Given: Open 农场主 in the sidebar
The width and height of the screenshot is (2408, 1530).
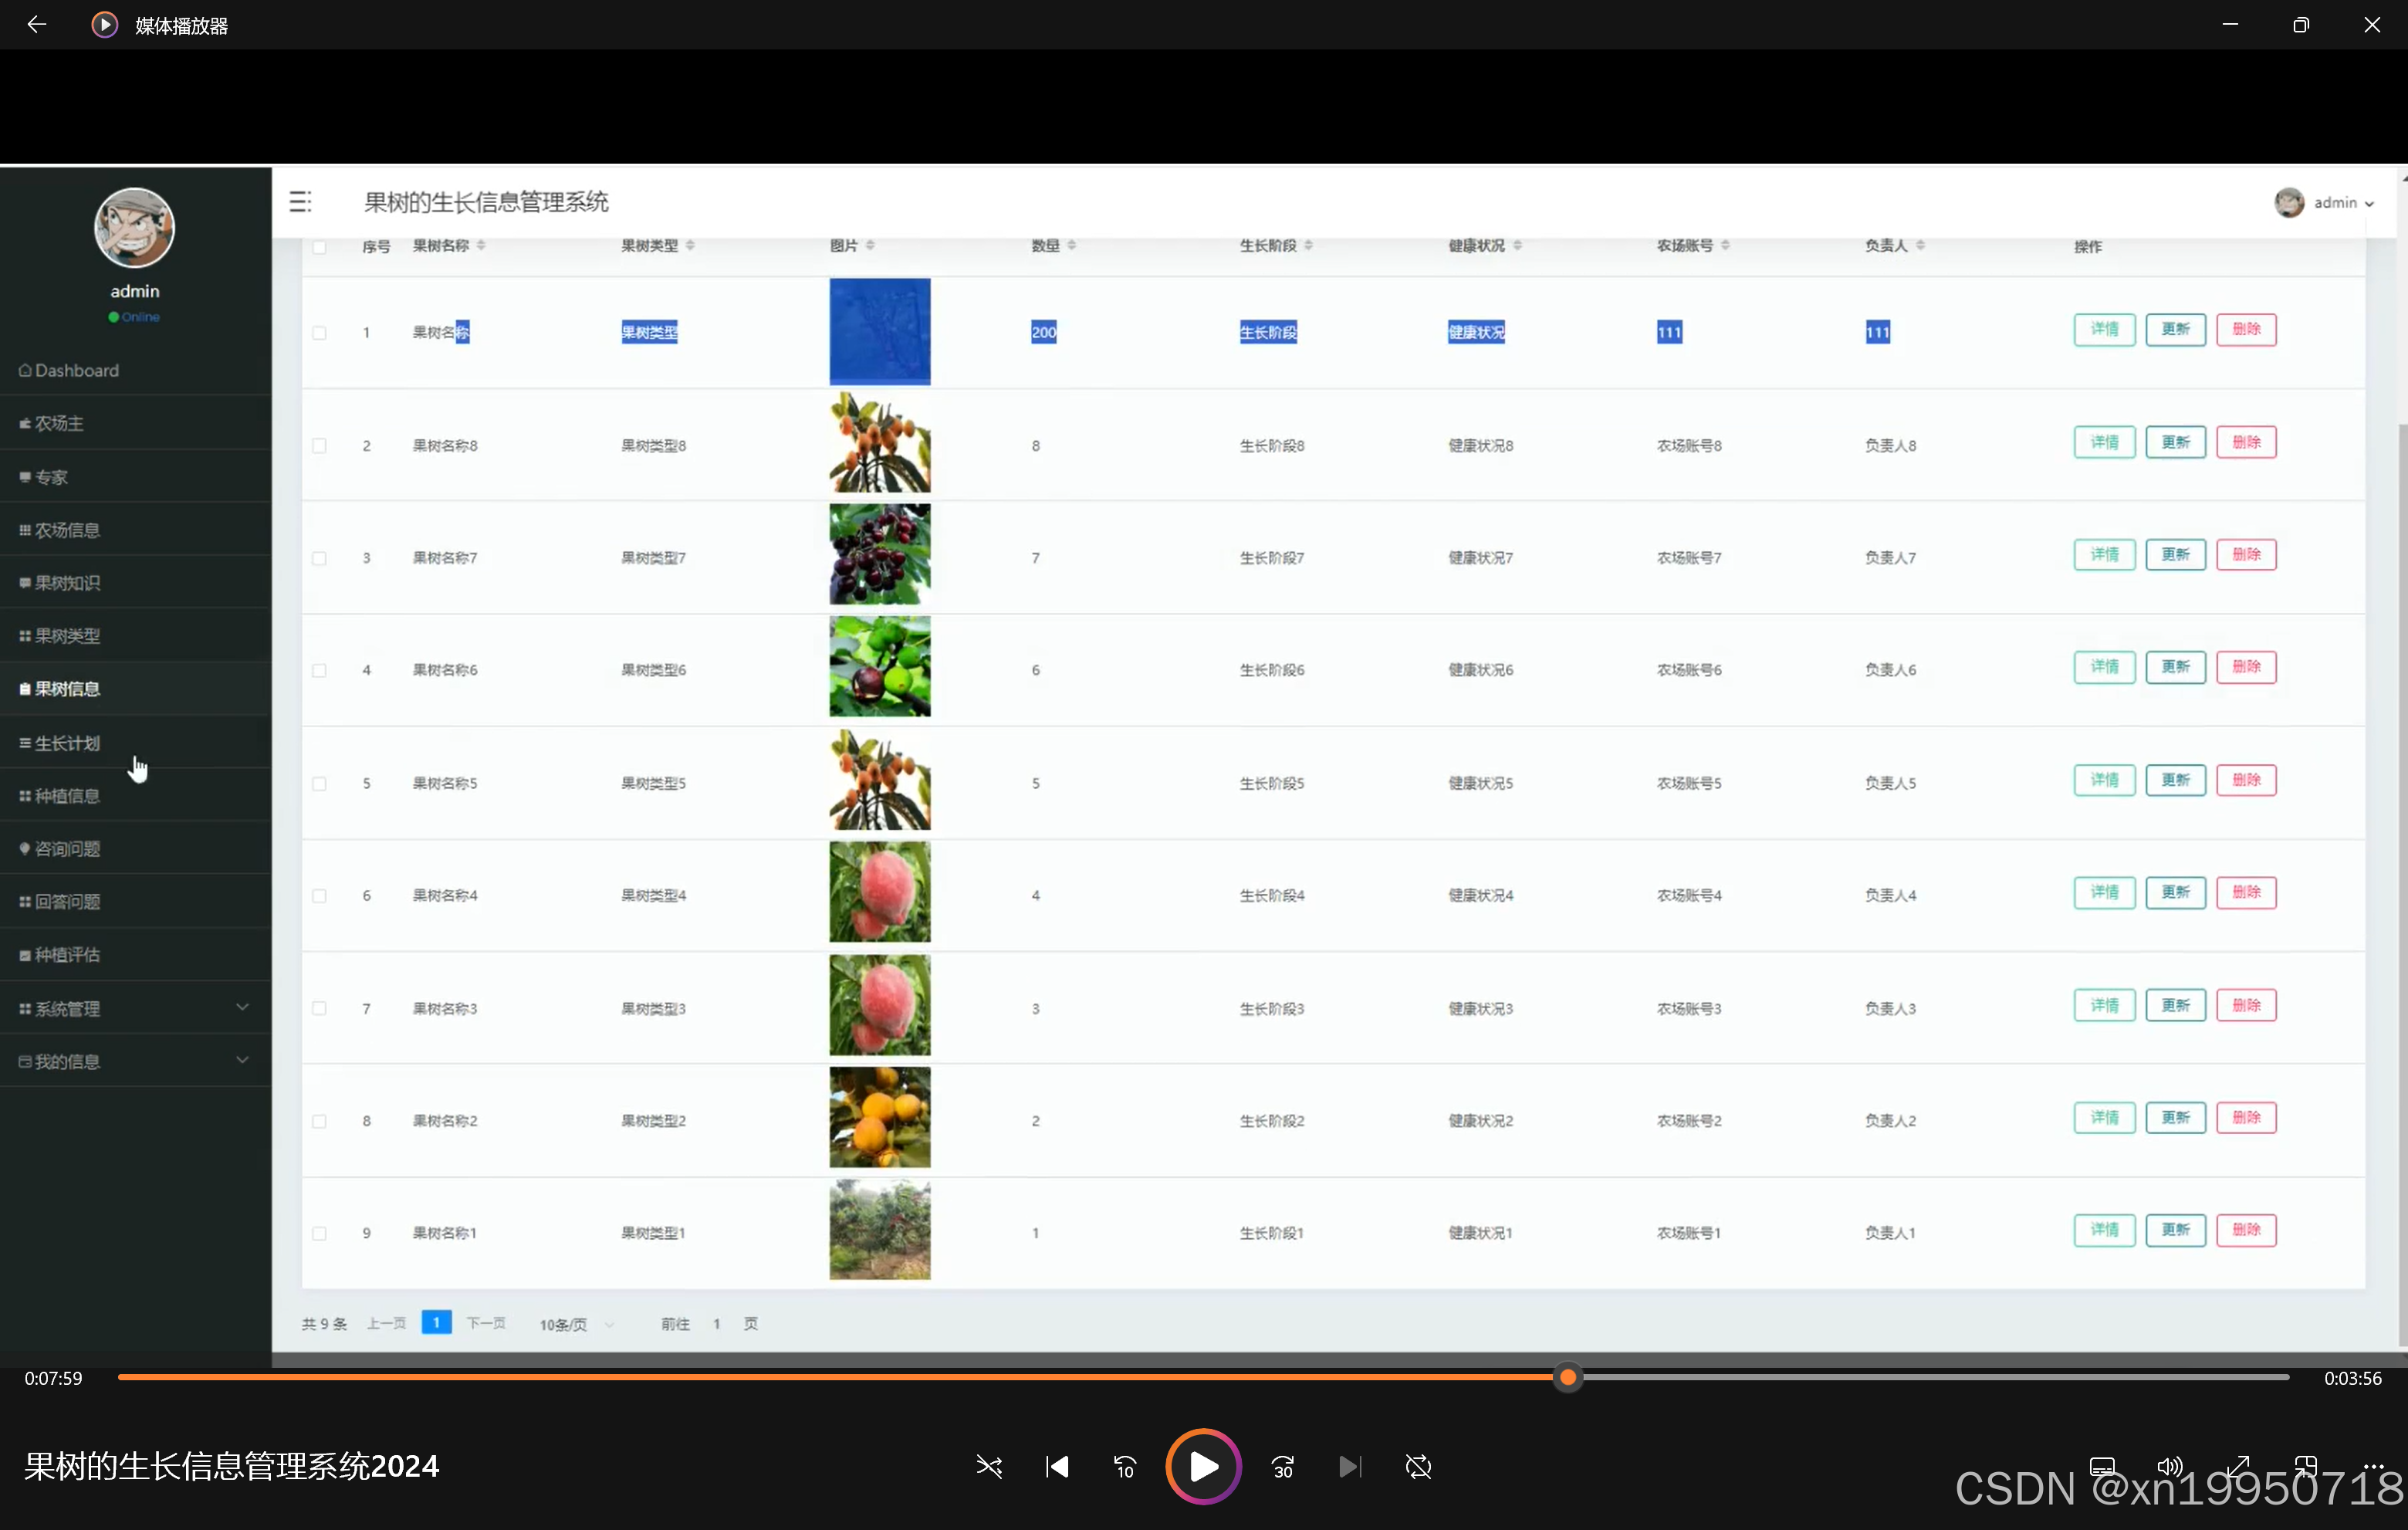Looking at the screenshot, I should (135, 423).
